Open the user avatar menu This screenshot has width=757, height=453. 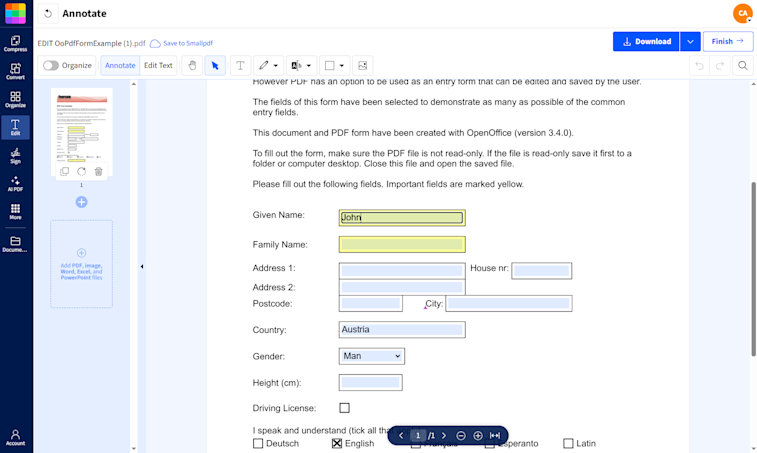743,14
